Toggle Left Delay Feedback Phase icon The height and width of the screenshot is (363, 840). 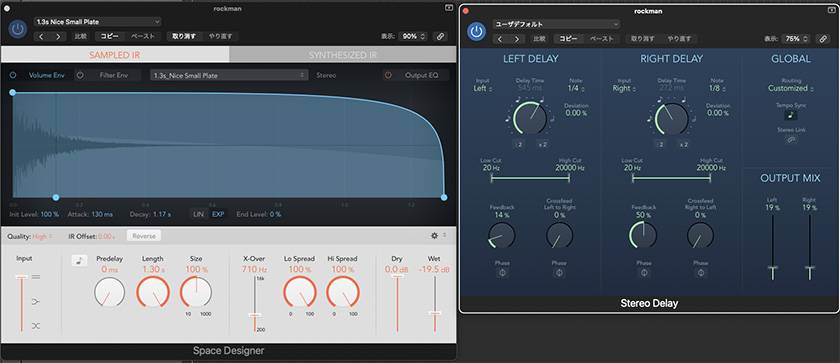tap(502, 273)
